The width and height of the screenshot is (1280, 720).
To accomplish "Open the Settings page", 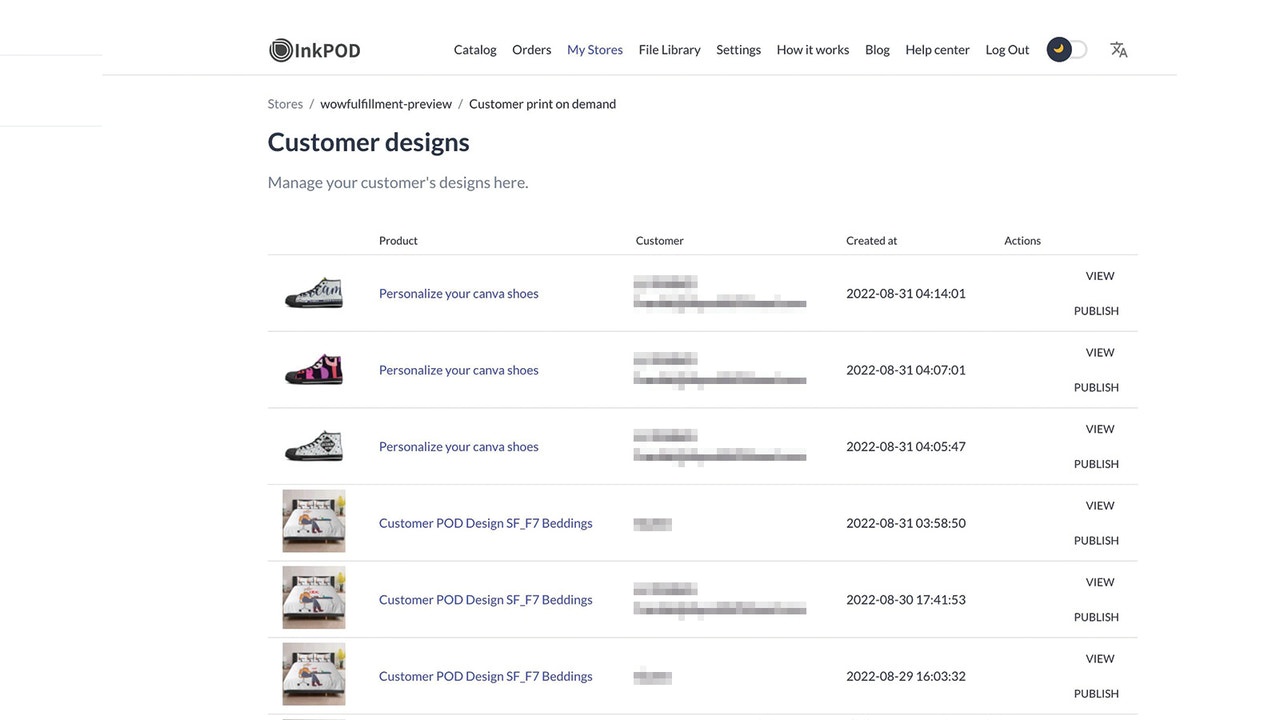I will point(738,49).
